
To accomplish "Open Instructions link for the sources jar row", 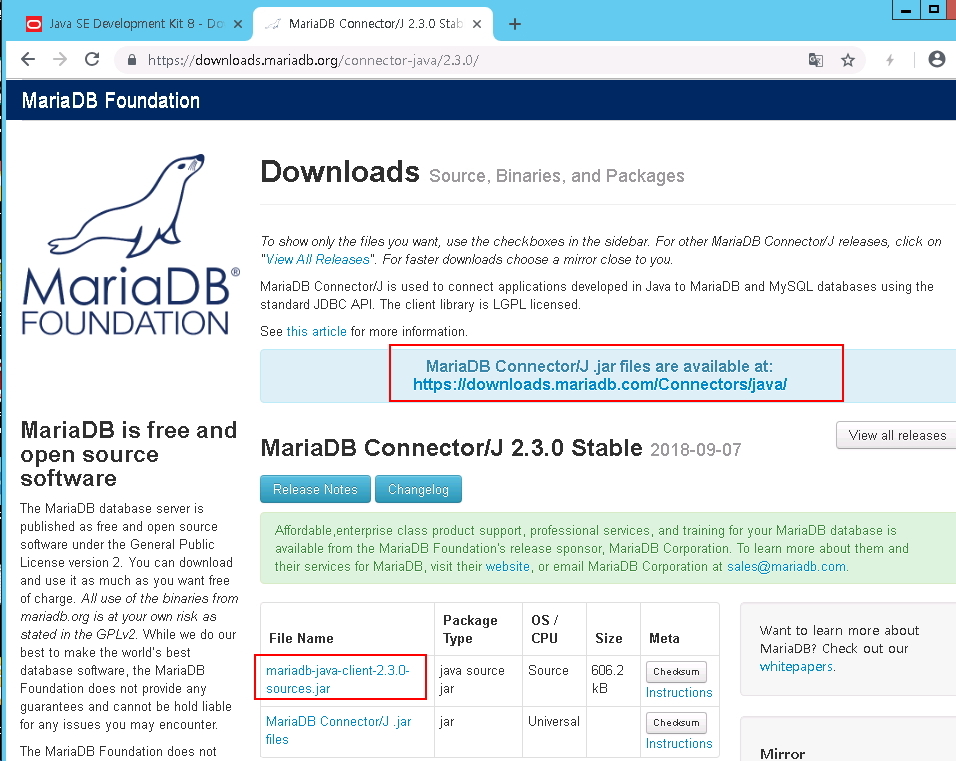I will click(x=679, y=693).
